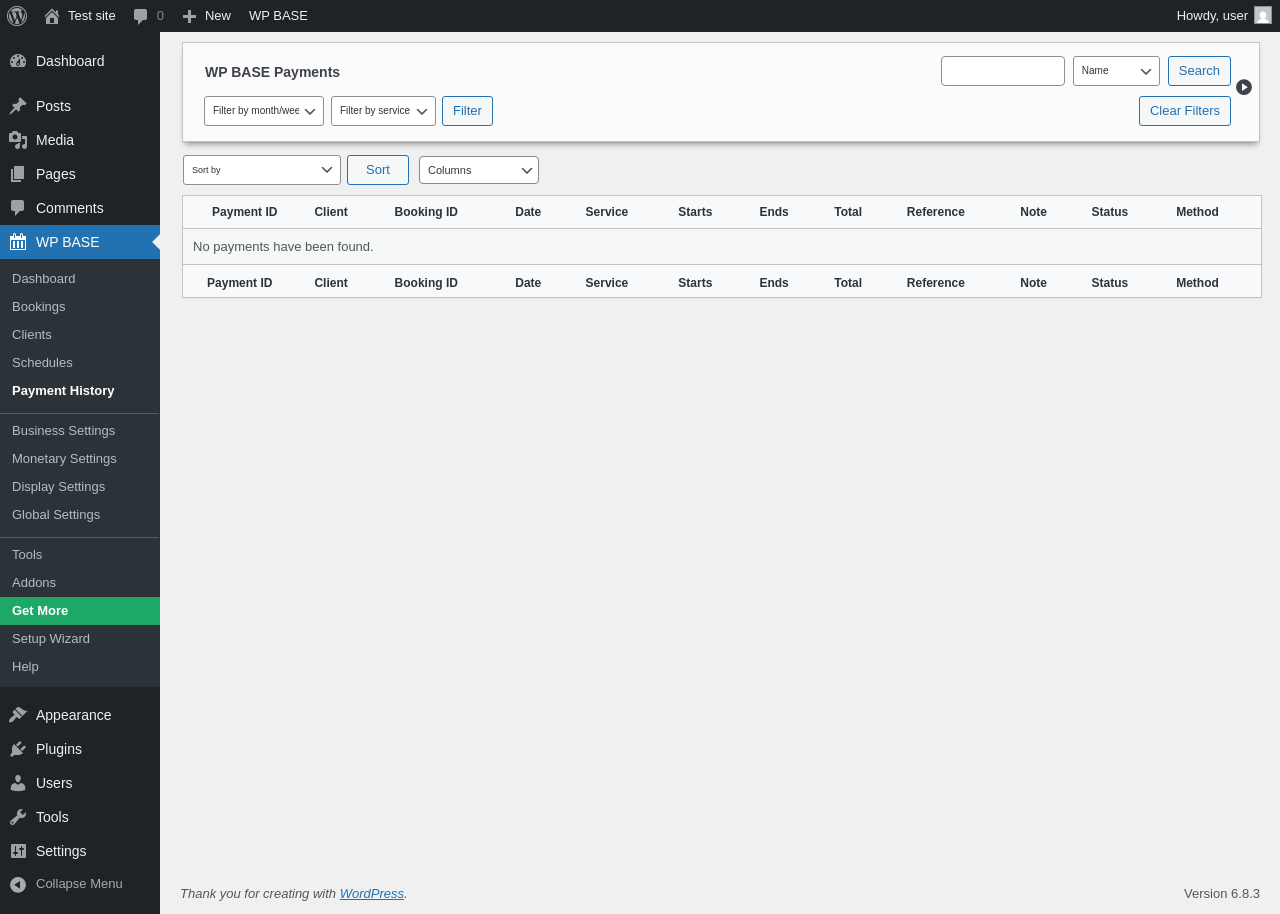Viewport: 1280px width, 914px height.
Task: Click the top Note column header
Action: 1033,212
